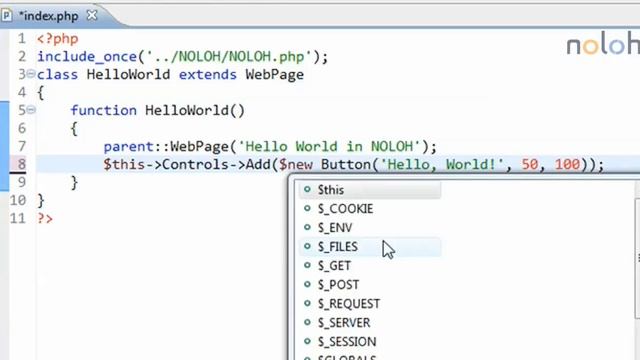Select $_SESSION in the autocomplete list
640x360 pixels.
[370, 341]
